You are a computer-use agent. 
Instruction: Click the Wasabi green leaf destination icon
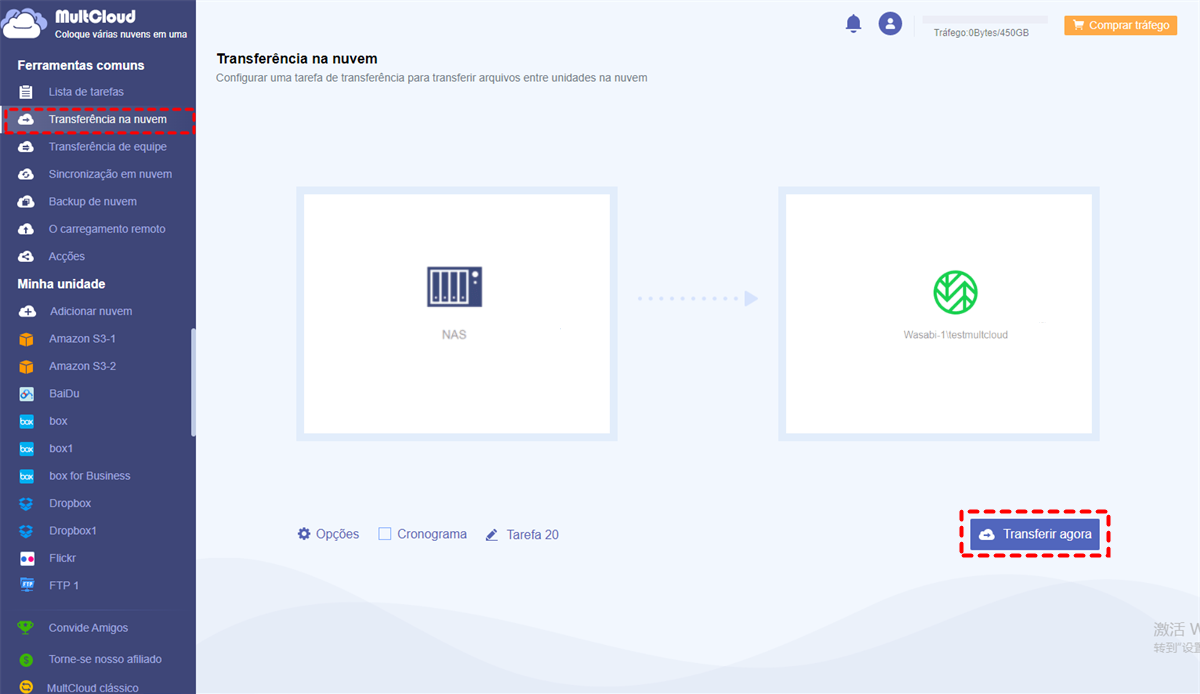pos(956,292)
